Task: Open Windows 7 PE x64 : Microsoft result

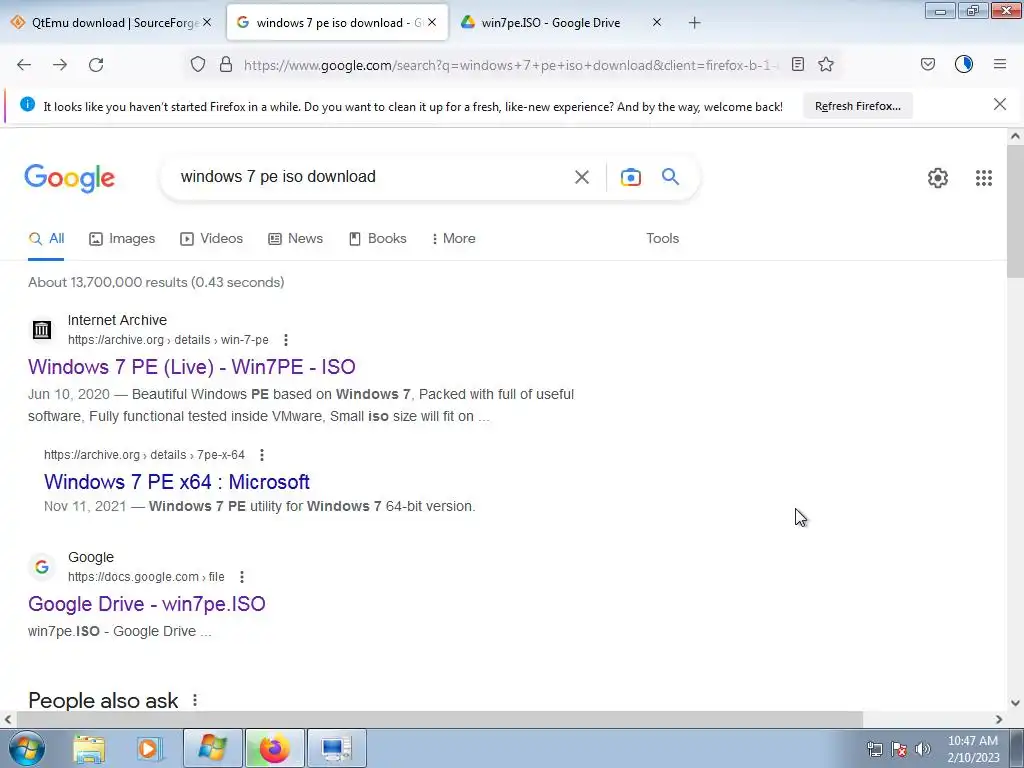Action: click(177, 482)
